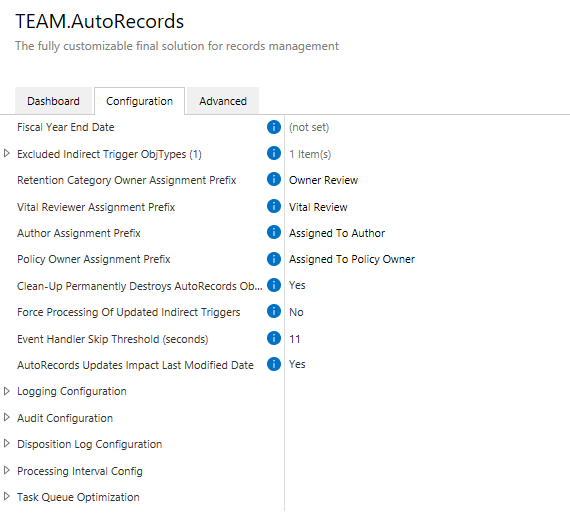Edit the Fiscal Year End Date (not set) value
Viewport: 570px width, 528px height.
coord(309,127)
